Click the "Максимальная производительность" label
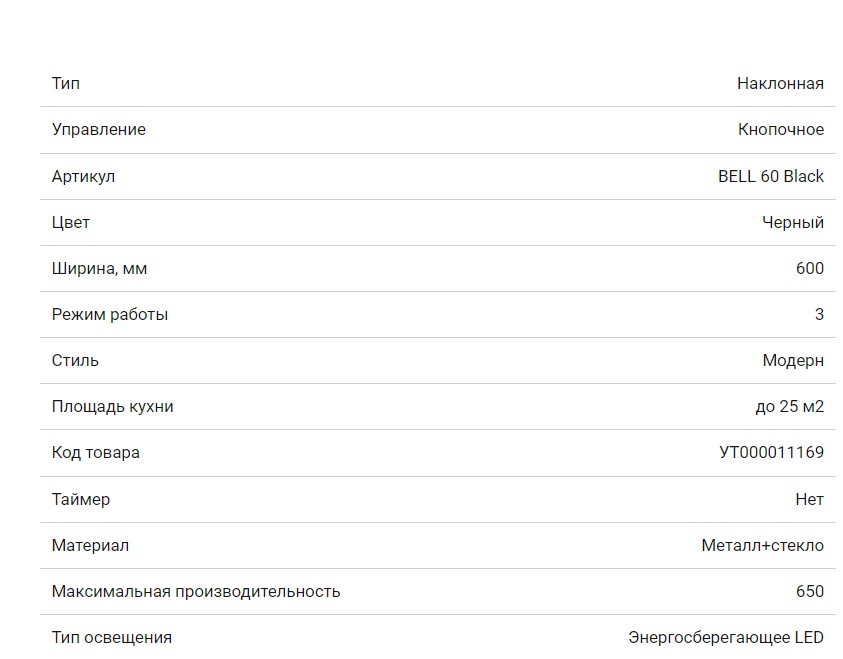This screenshot has width=843, height=659. pos(195,591)
